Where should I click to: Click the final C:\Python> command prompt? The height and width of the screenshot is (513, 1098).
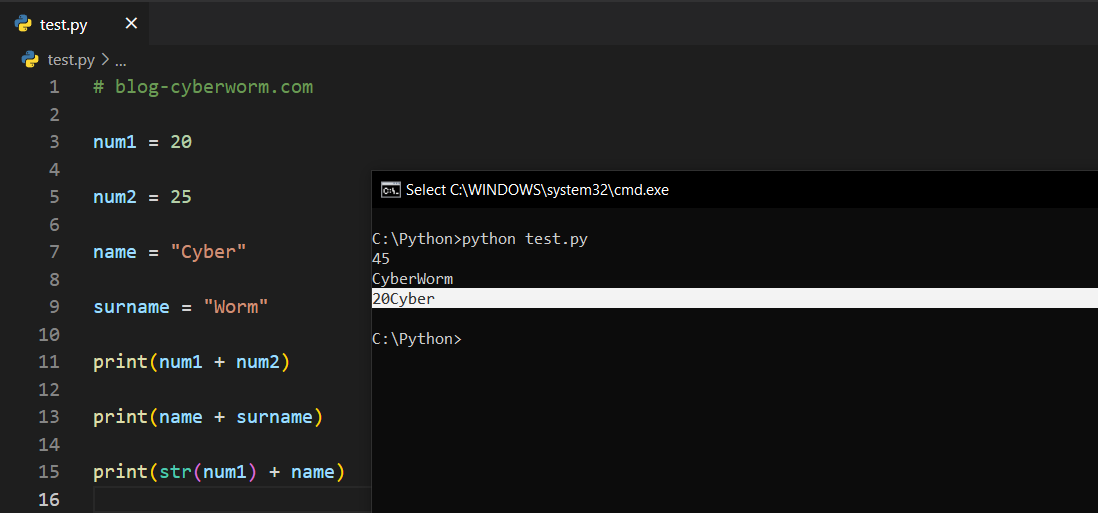(416, 339)
